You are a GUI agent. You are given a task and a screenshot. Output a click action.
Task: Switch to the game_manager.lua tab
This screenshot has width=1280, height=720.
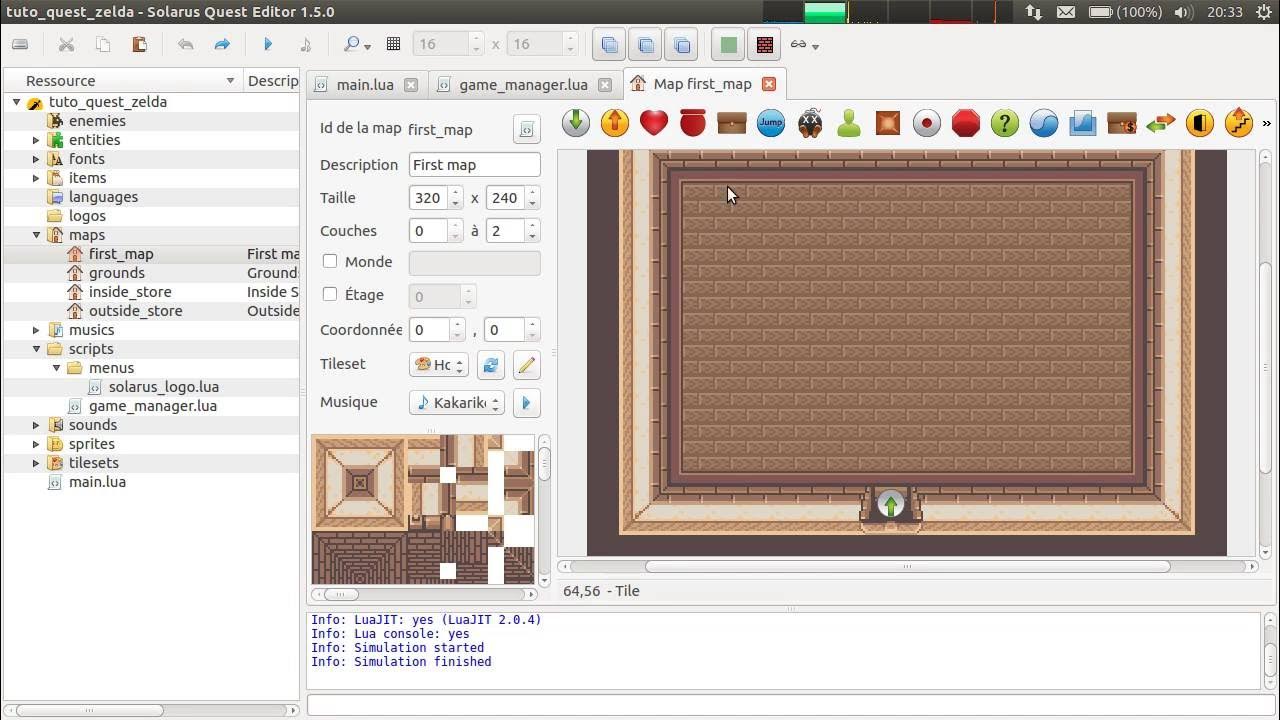(x=523, y=84)
